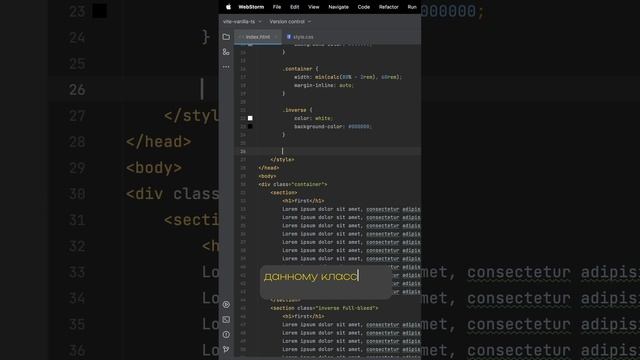Click the white color swatch in the gutter
The height and width of the screenshot is (360, 640).
[x=250, y=118]
